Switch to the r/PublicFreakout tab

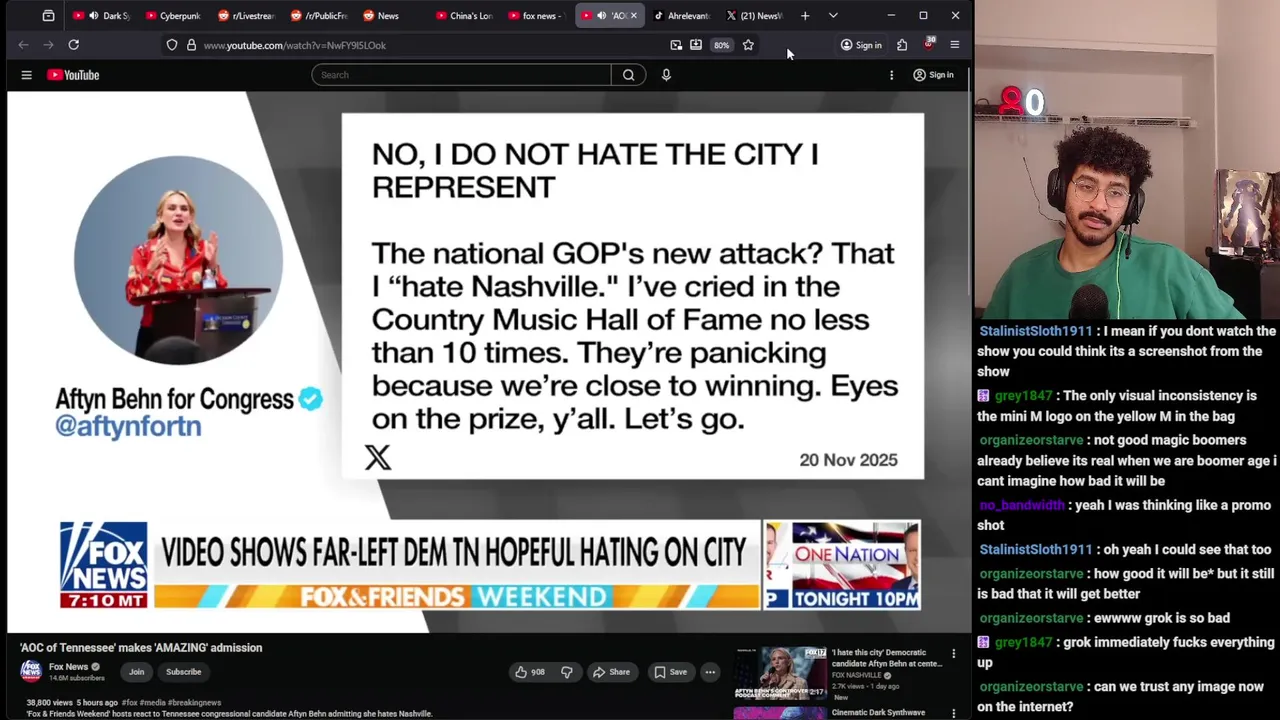click(319, 16)
